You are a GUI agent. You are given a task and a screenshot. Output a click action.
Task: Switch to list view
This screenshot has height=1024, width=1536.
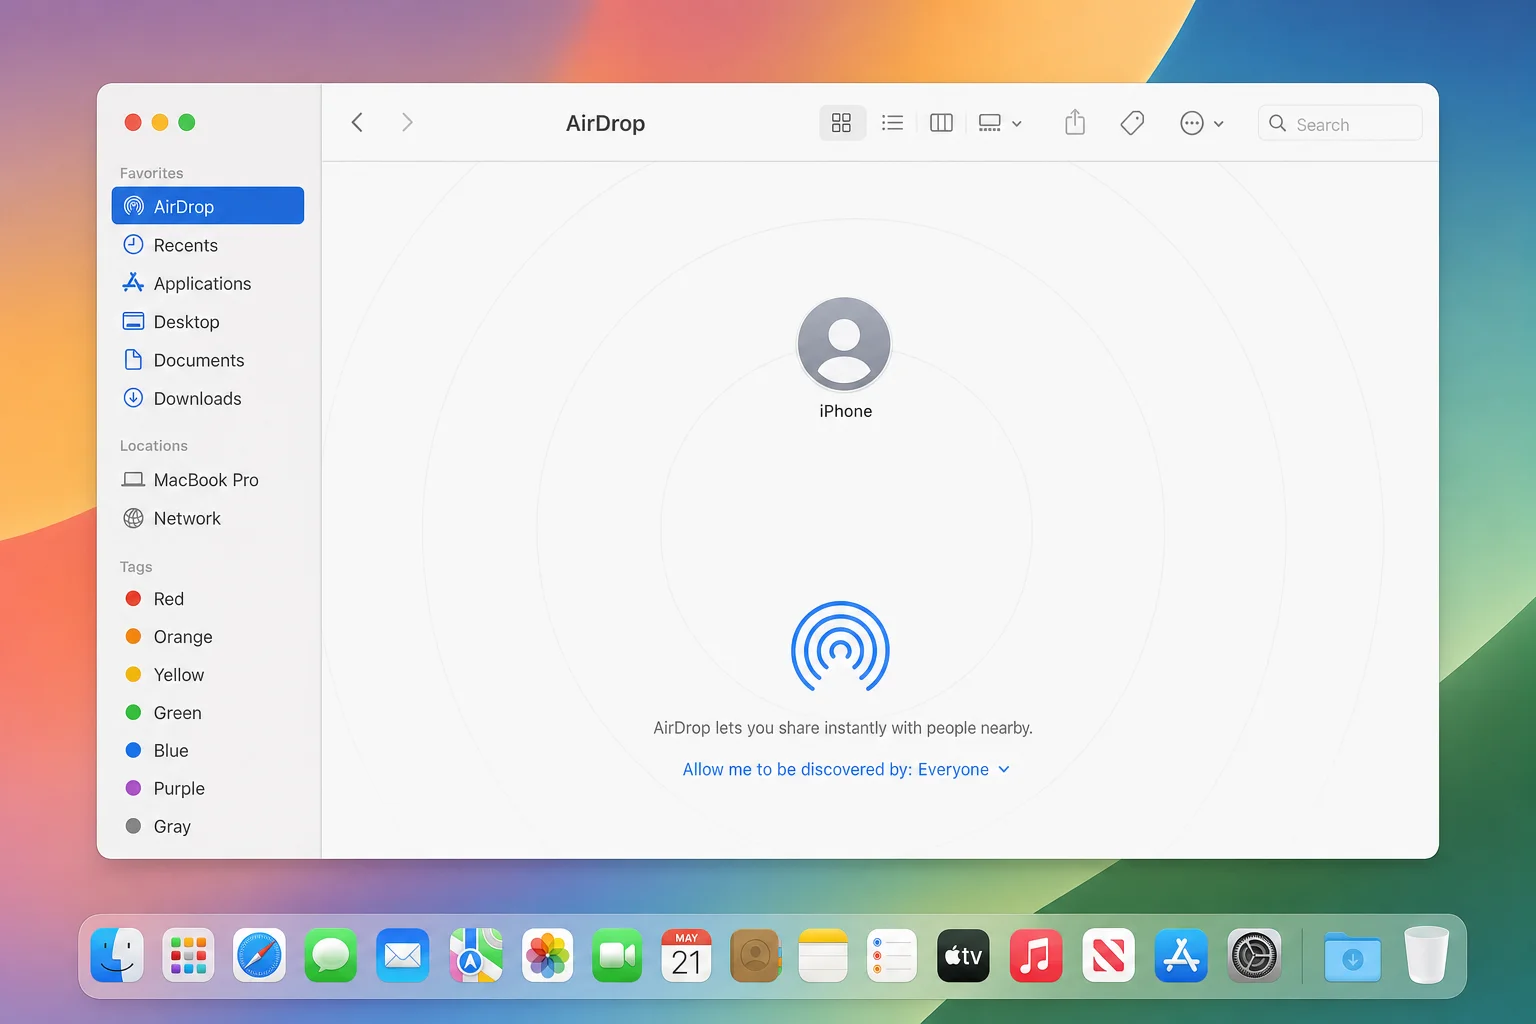(x=892, y=122)
